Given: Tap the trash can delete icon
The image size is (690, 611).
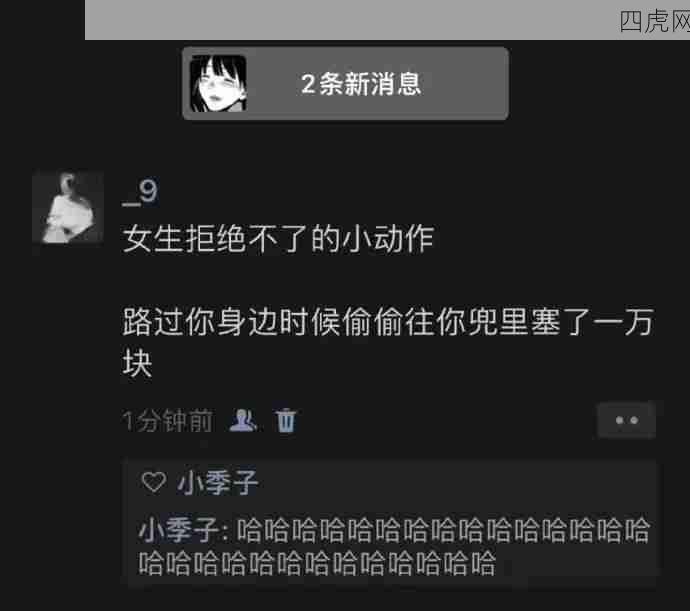Looking at the screenshot, I should tap(286, 421).
